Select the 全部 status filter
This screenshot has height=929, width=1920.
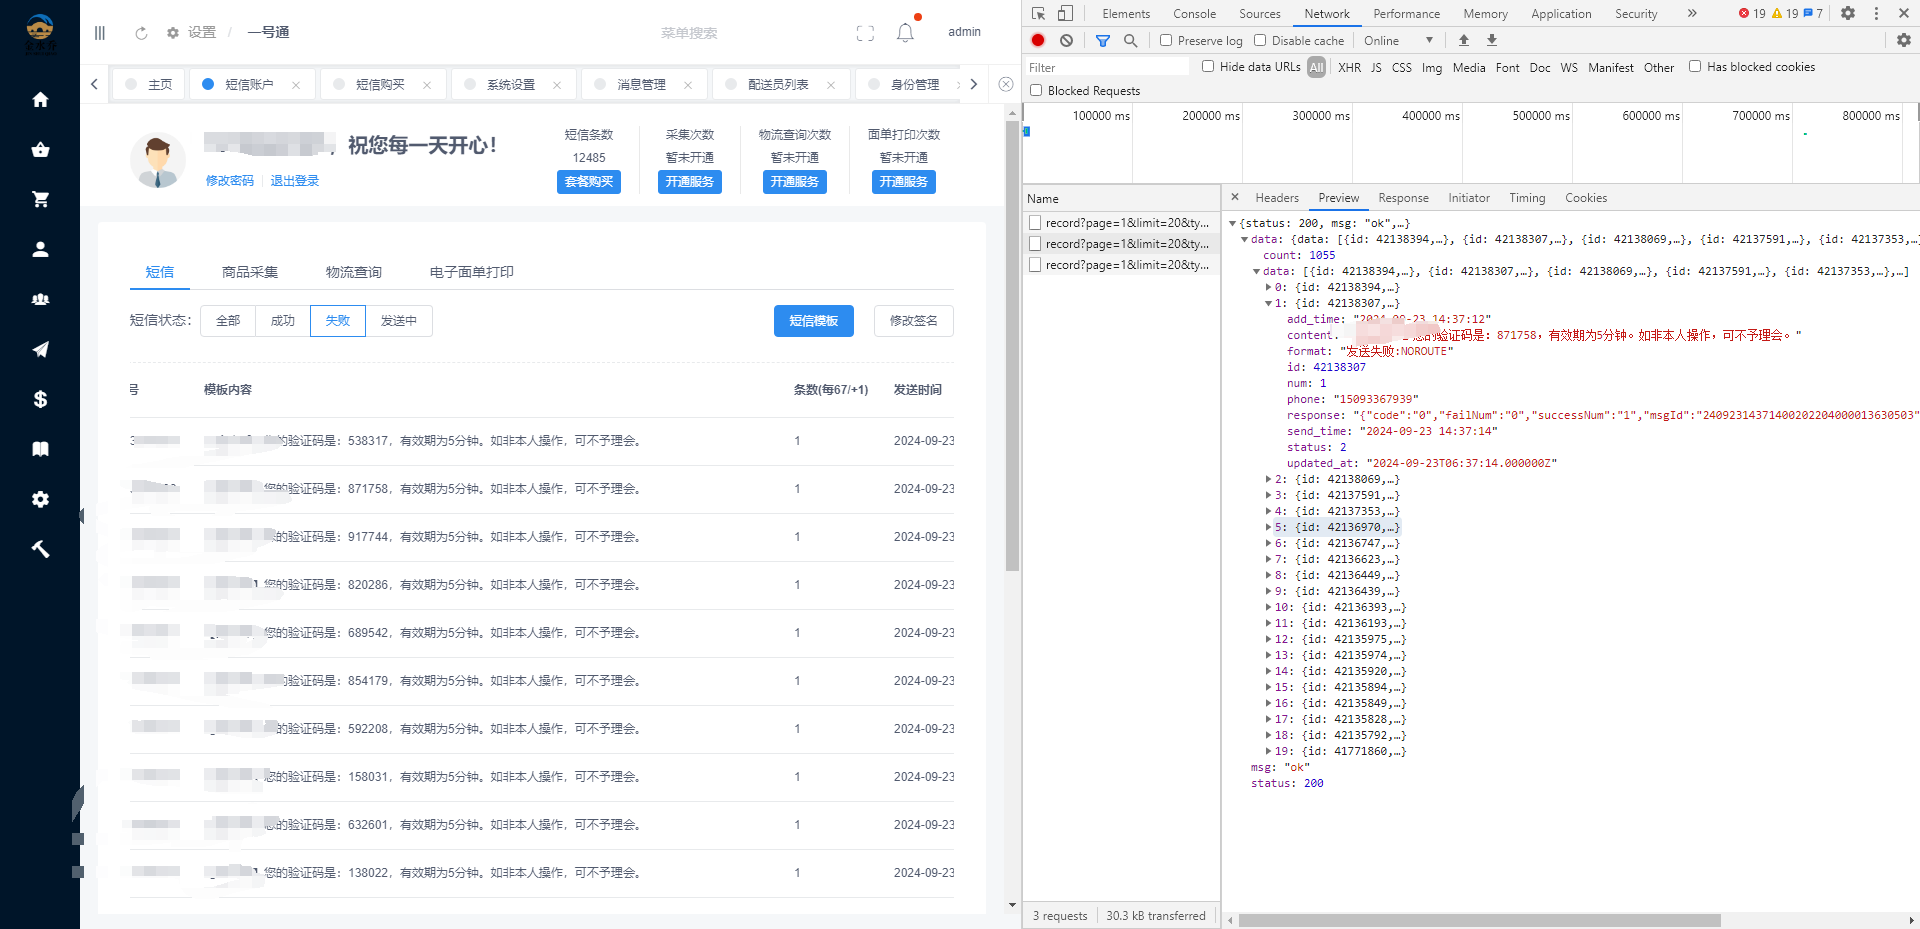coord(228,321)
